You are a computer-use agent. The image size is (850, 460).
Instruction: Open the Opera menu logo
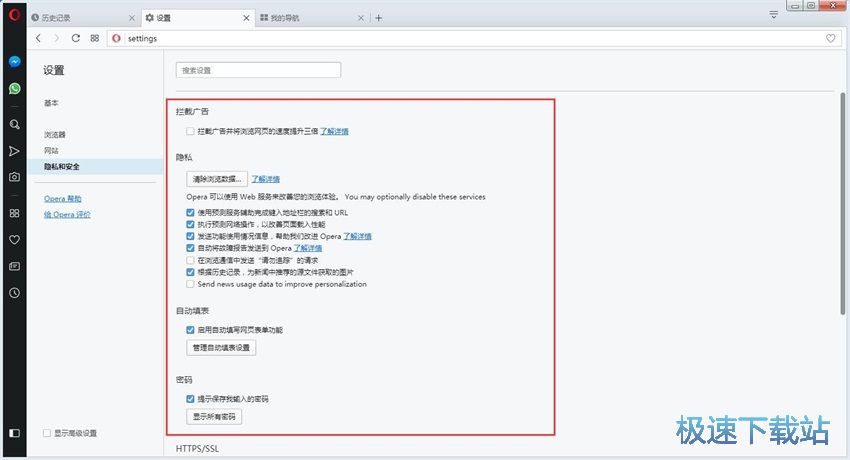coord(14,14)
